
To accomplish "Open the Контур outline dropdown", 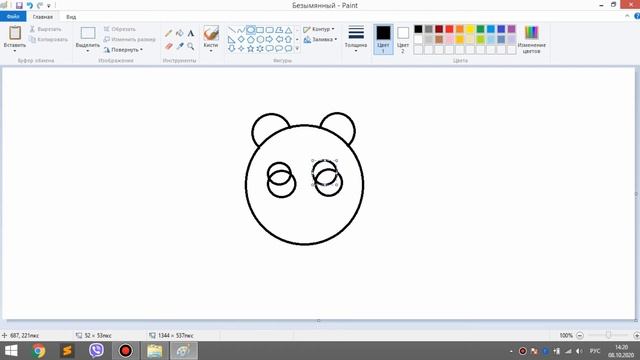I will [x=319, y=29].
